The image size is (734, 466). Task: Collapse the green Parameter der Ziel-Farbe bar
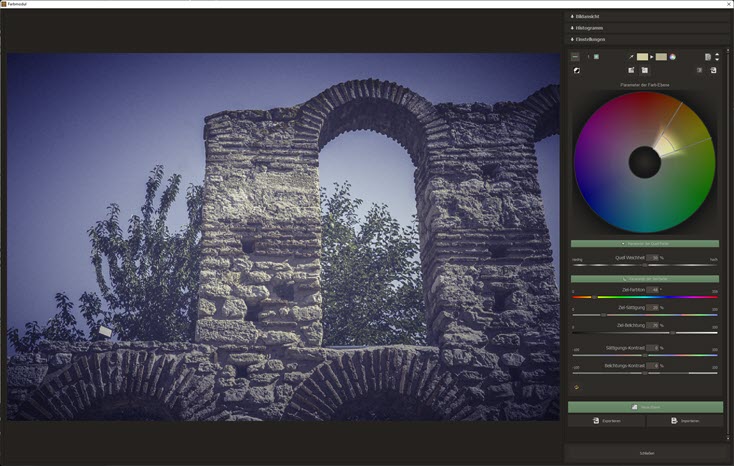pyautogui.click(x=645, y=279)
